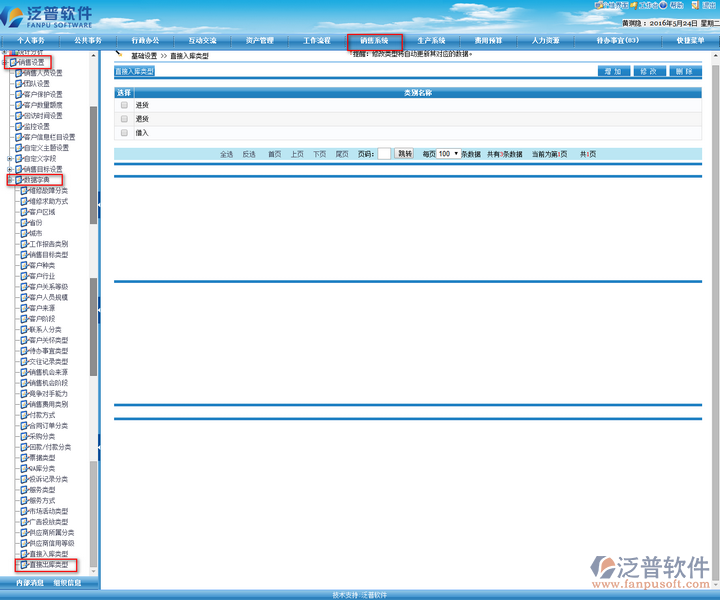Image resolution: width=720 pixels, height=600 pixels.
Task: Click the 增加 button
Action: (614, 72)
